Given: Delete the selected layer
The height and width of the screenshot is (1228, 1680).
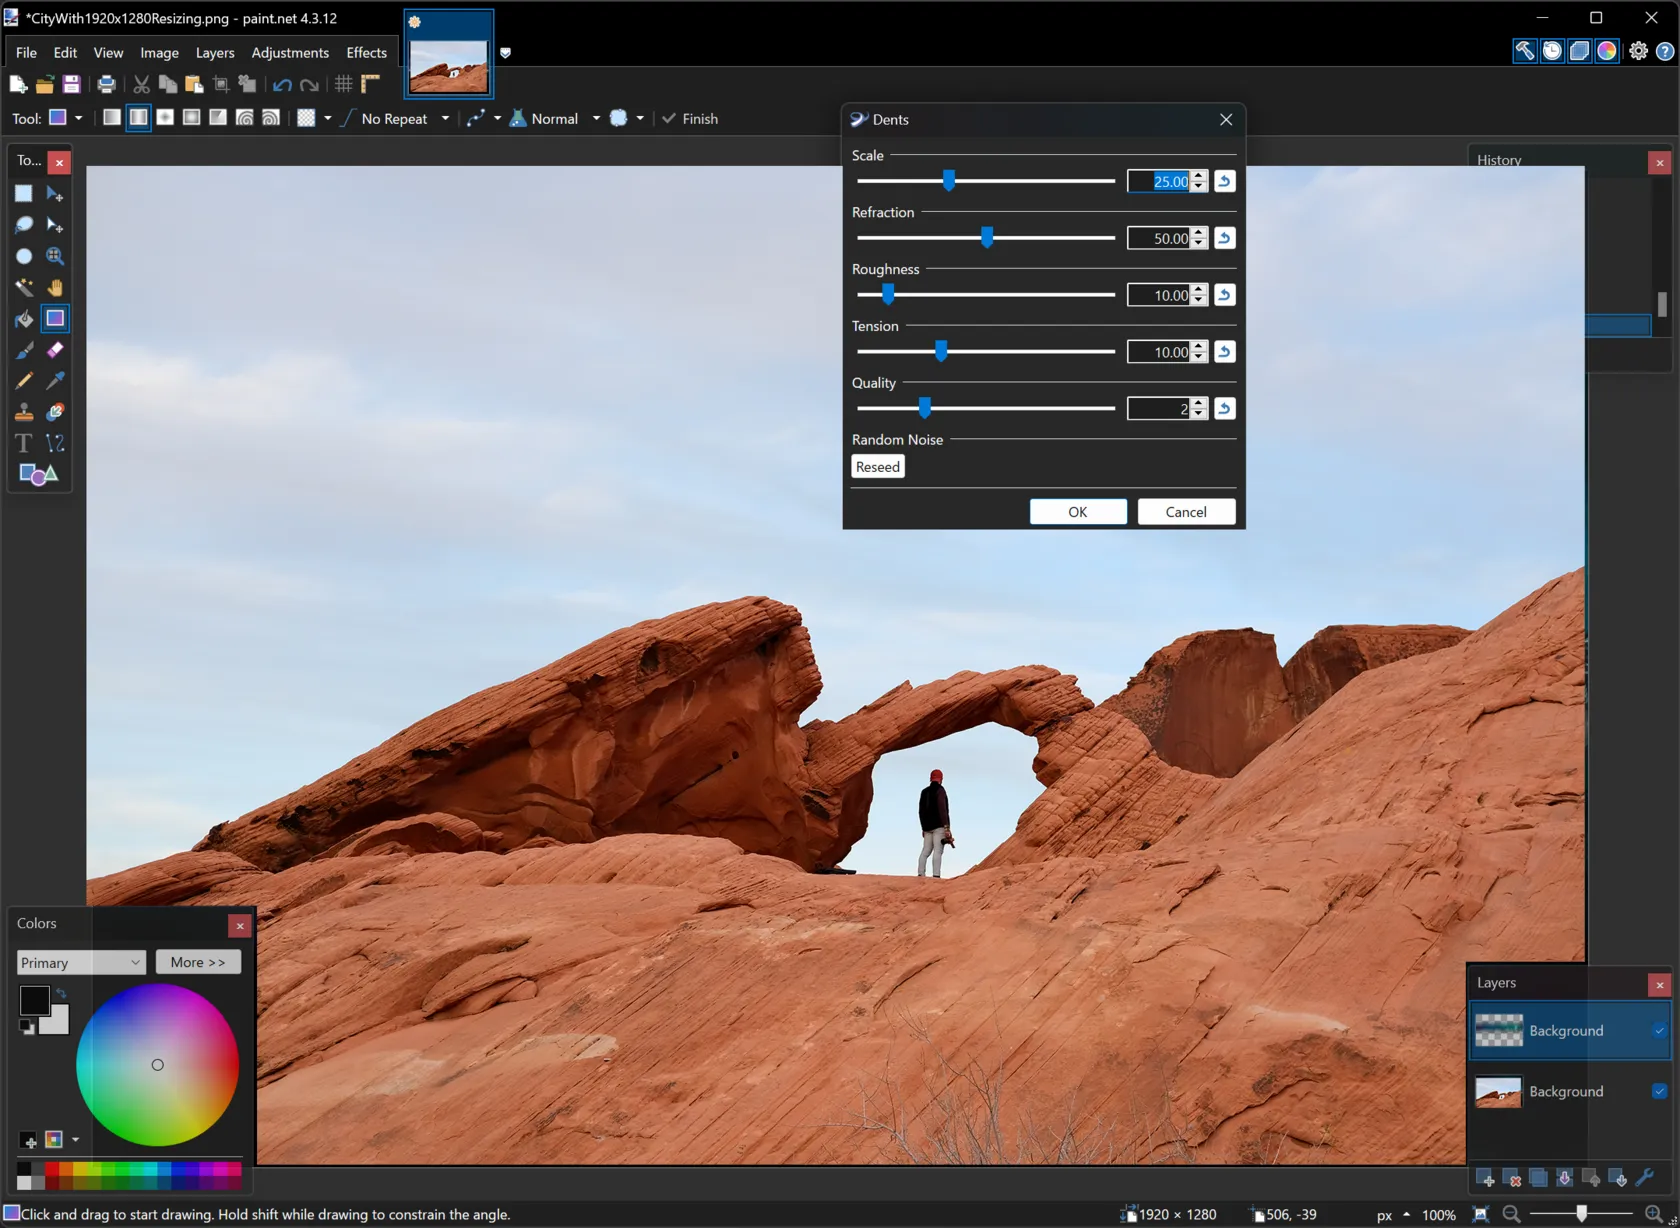Looking at the screenshot, I should pos(1513,1178).
